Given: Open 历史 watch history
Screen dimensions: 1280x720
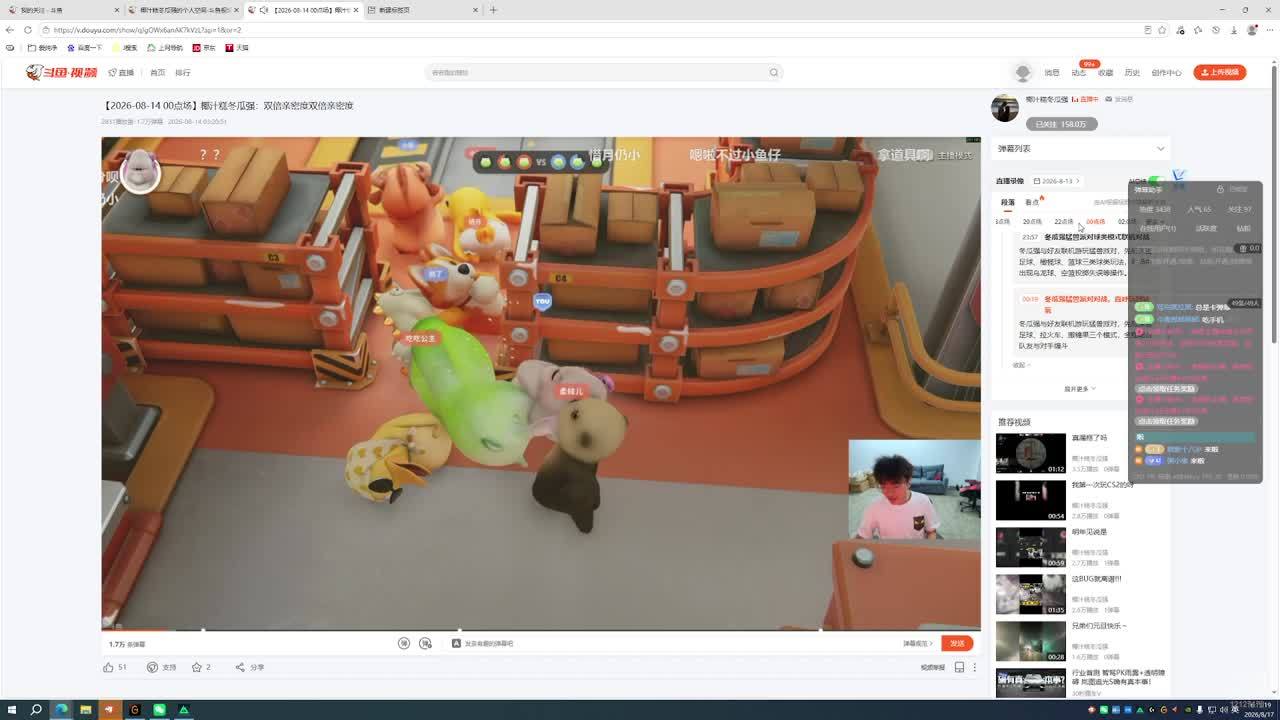Looking at the screenshot, I should [x=1132, y=73].
